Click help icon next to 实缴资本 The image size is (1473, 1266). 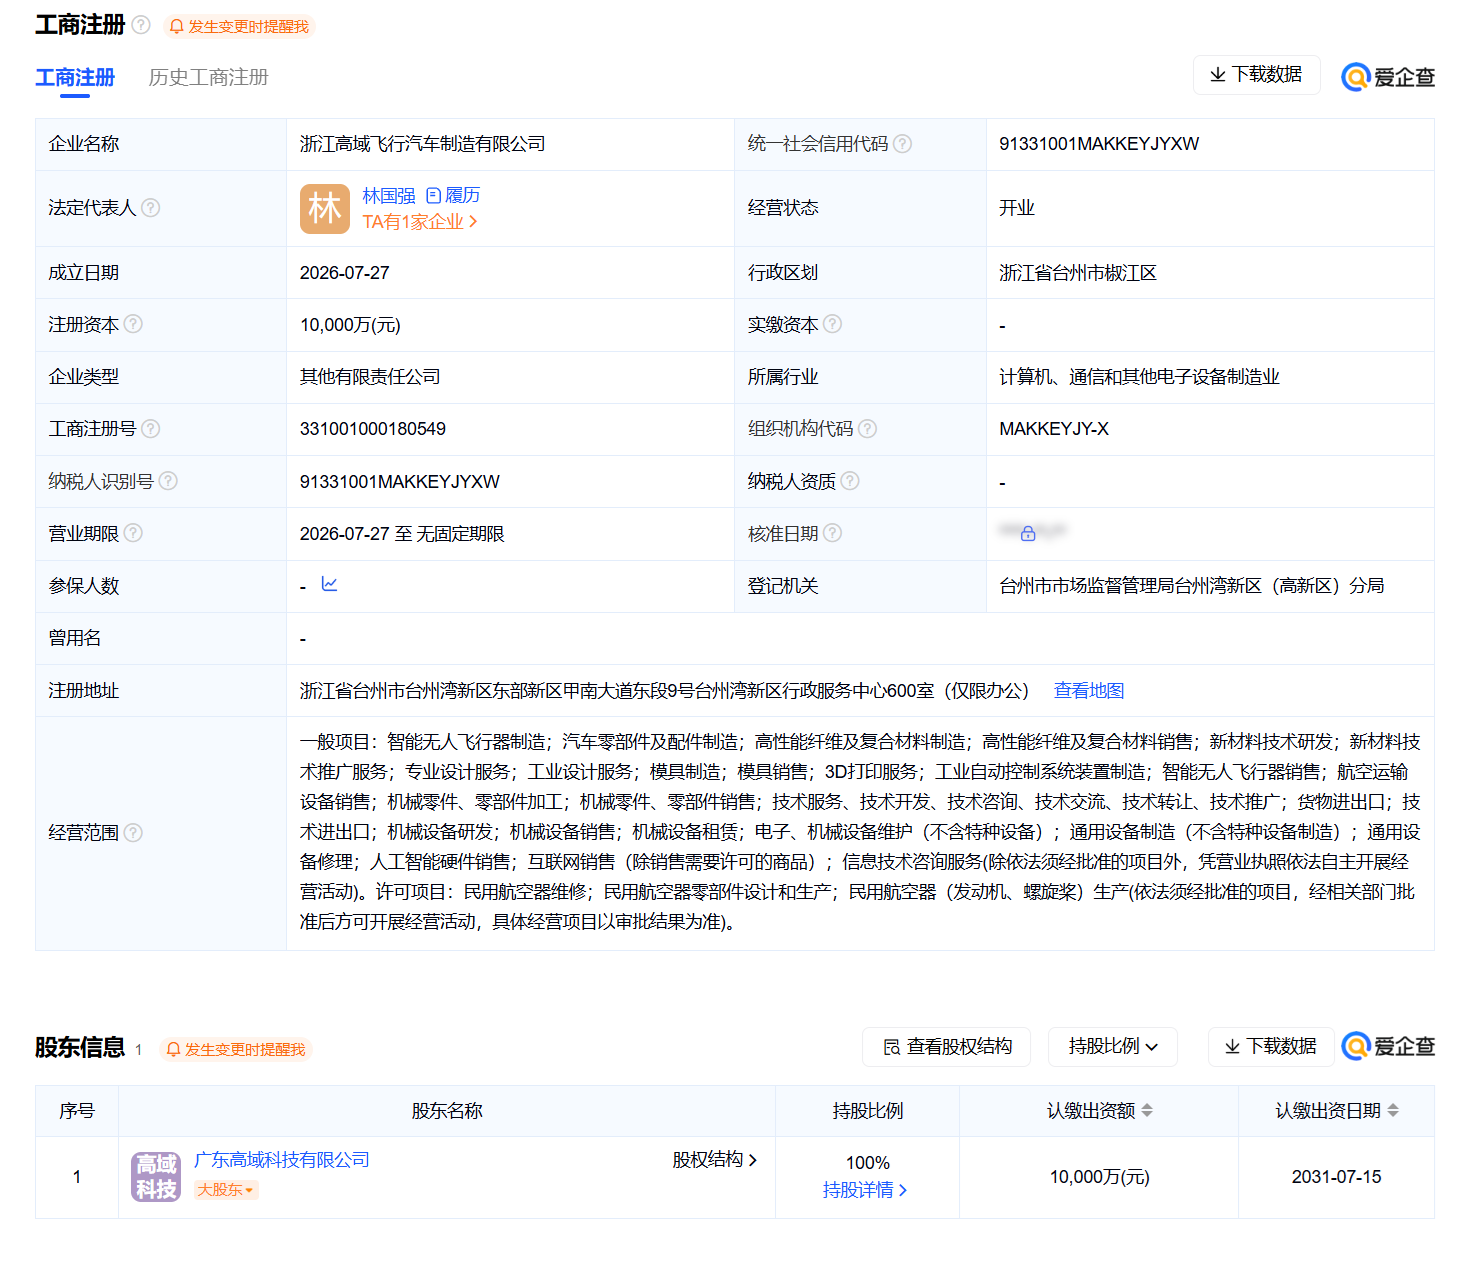832,324
